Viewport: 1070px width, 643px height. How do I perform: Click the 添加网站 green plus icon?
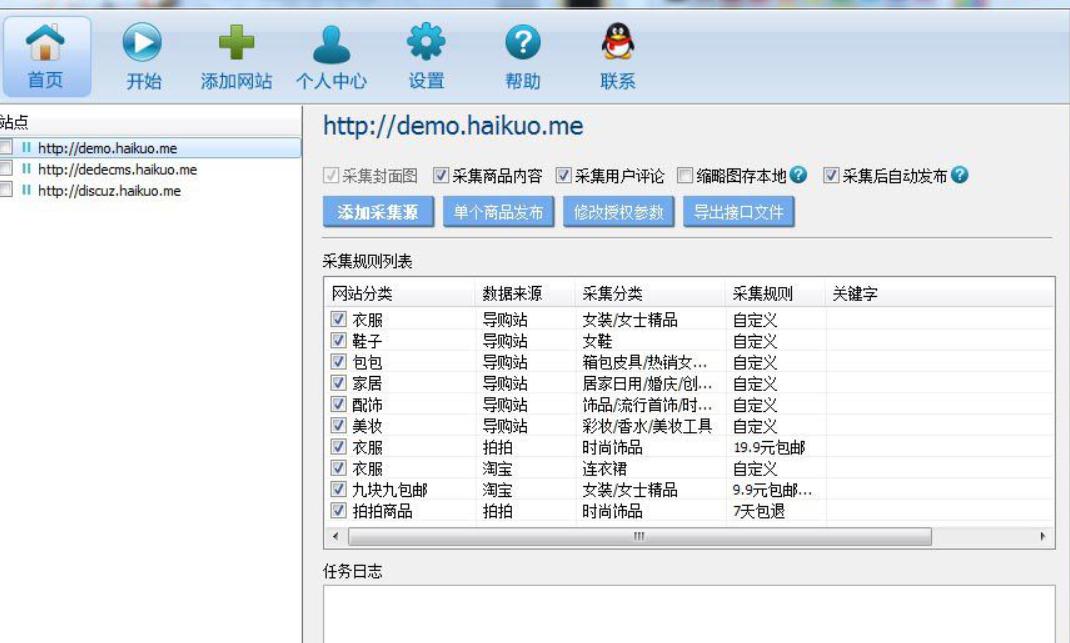pyautogui.click(x=236, y=42)
